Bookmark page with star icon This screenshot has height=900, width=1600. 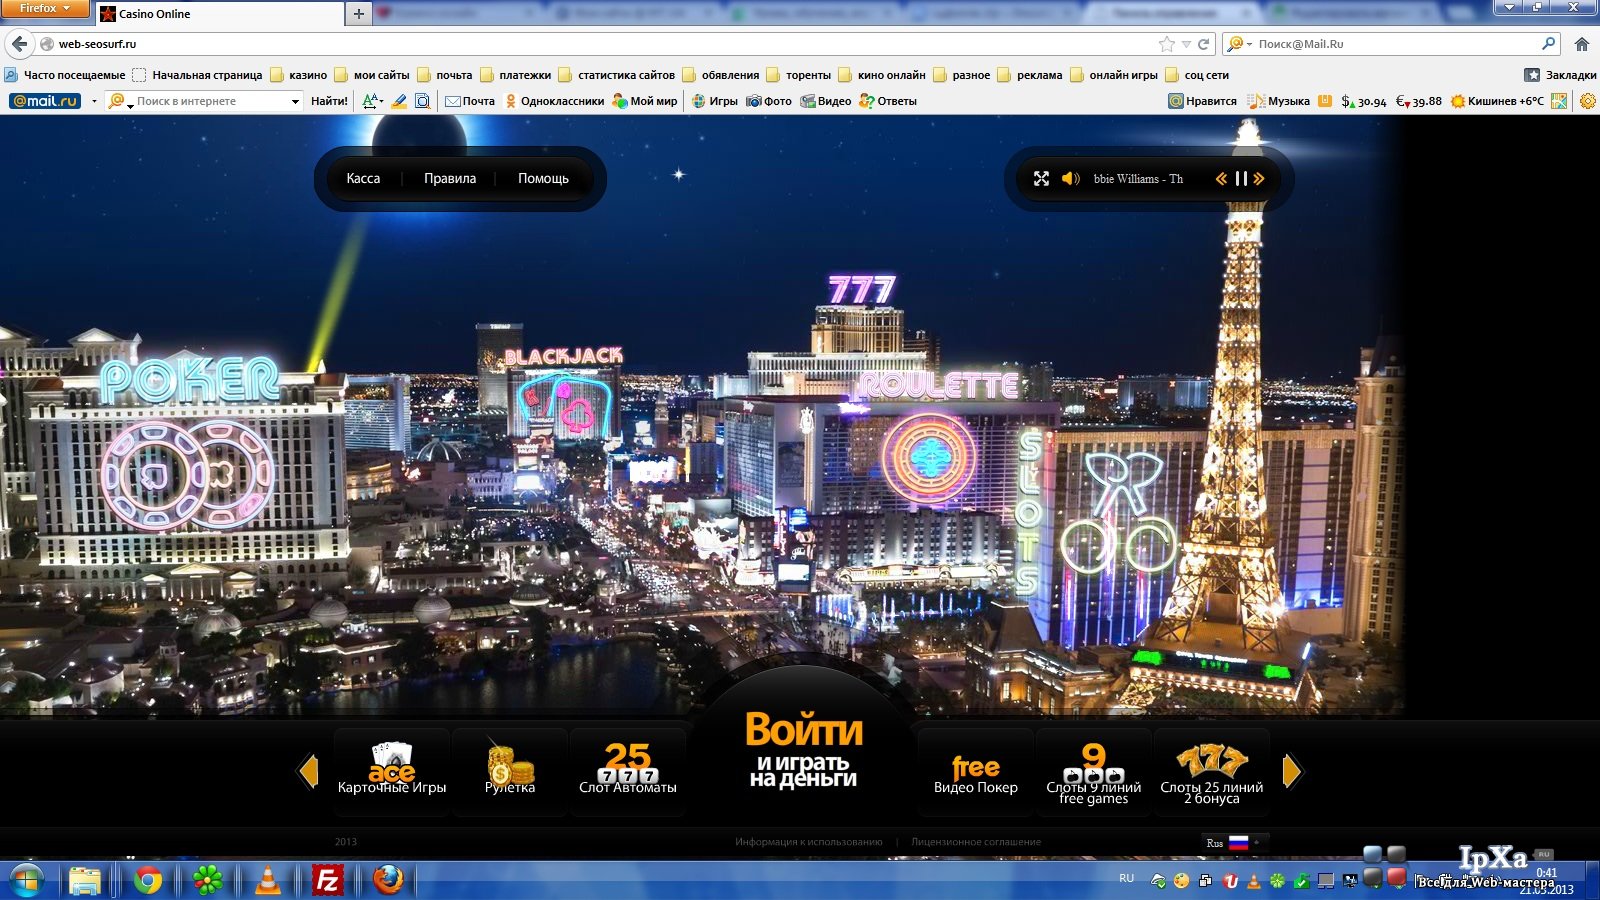click(1166, 44)
